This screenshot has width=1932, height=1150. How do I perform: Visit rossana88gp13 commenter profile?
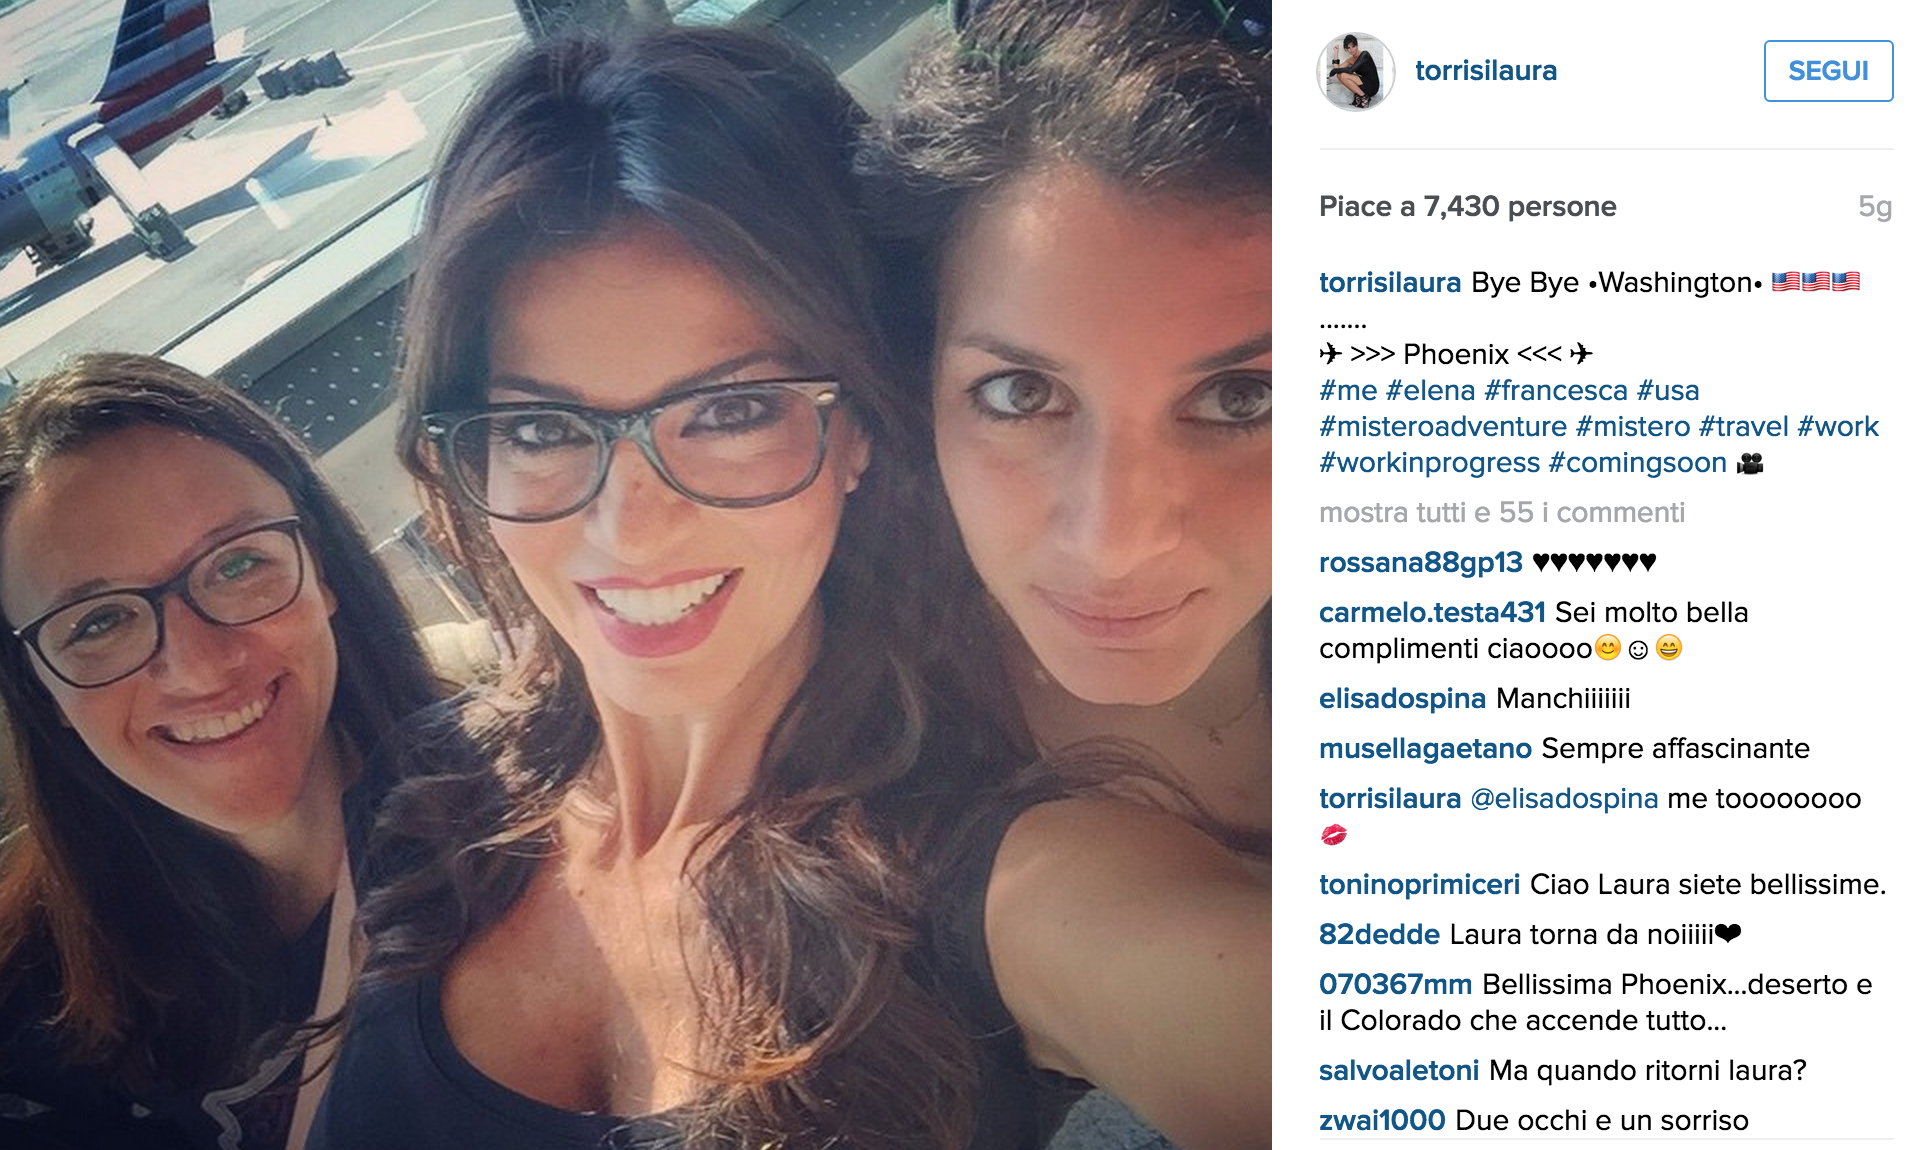tap(1421, 563)
